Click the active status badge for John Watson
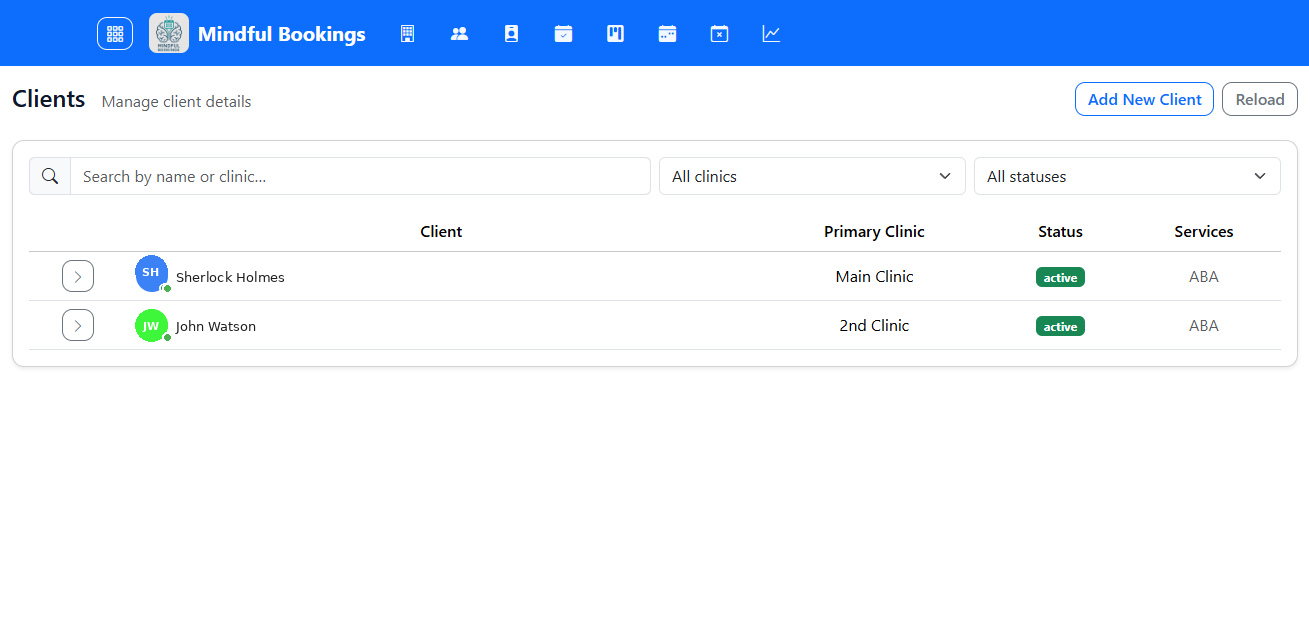Viewport: 1309px width, 628px height. click(x=1060, y=325)
